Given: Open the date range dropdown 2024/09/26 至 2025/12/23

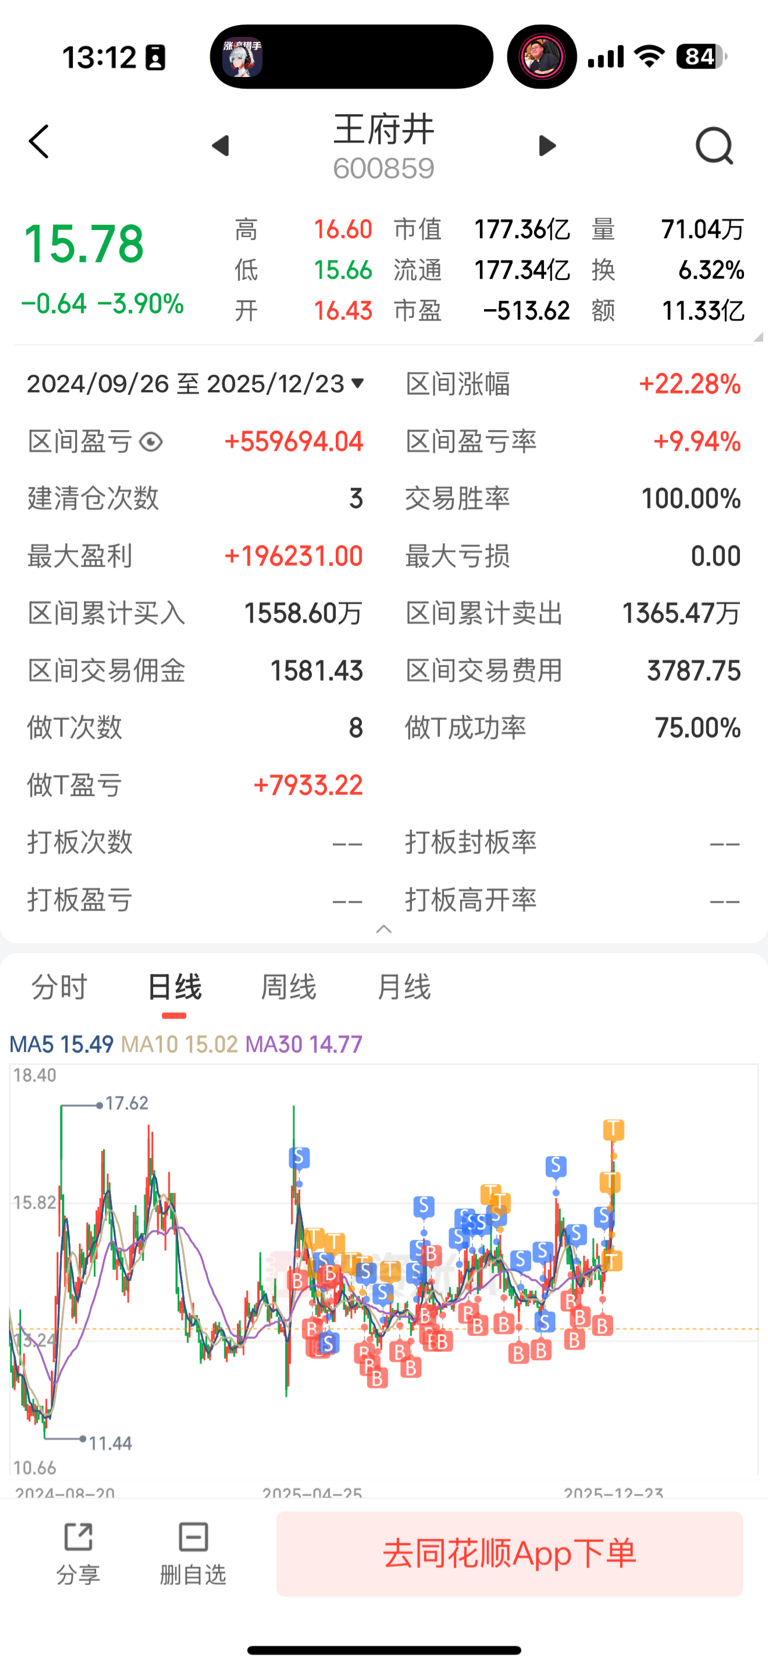Looking at the screenshot, I should [x=196, y=384].
